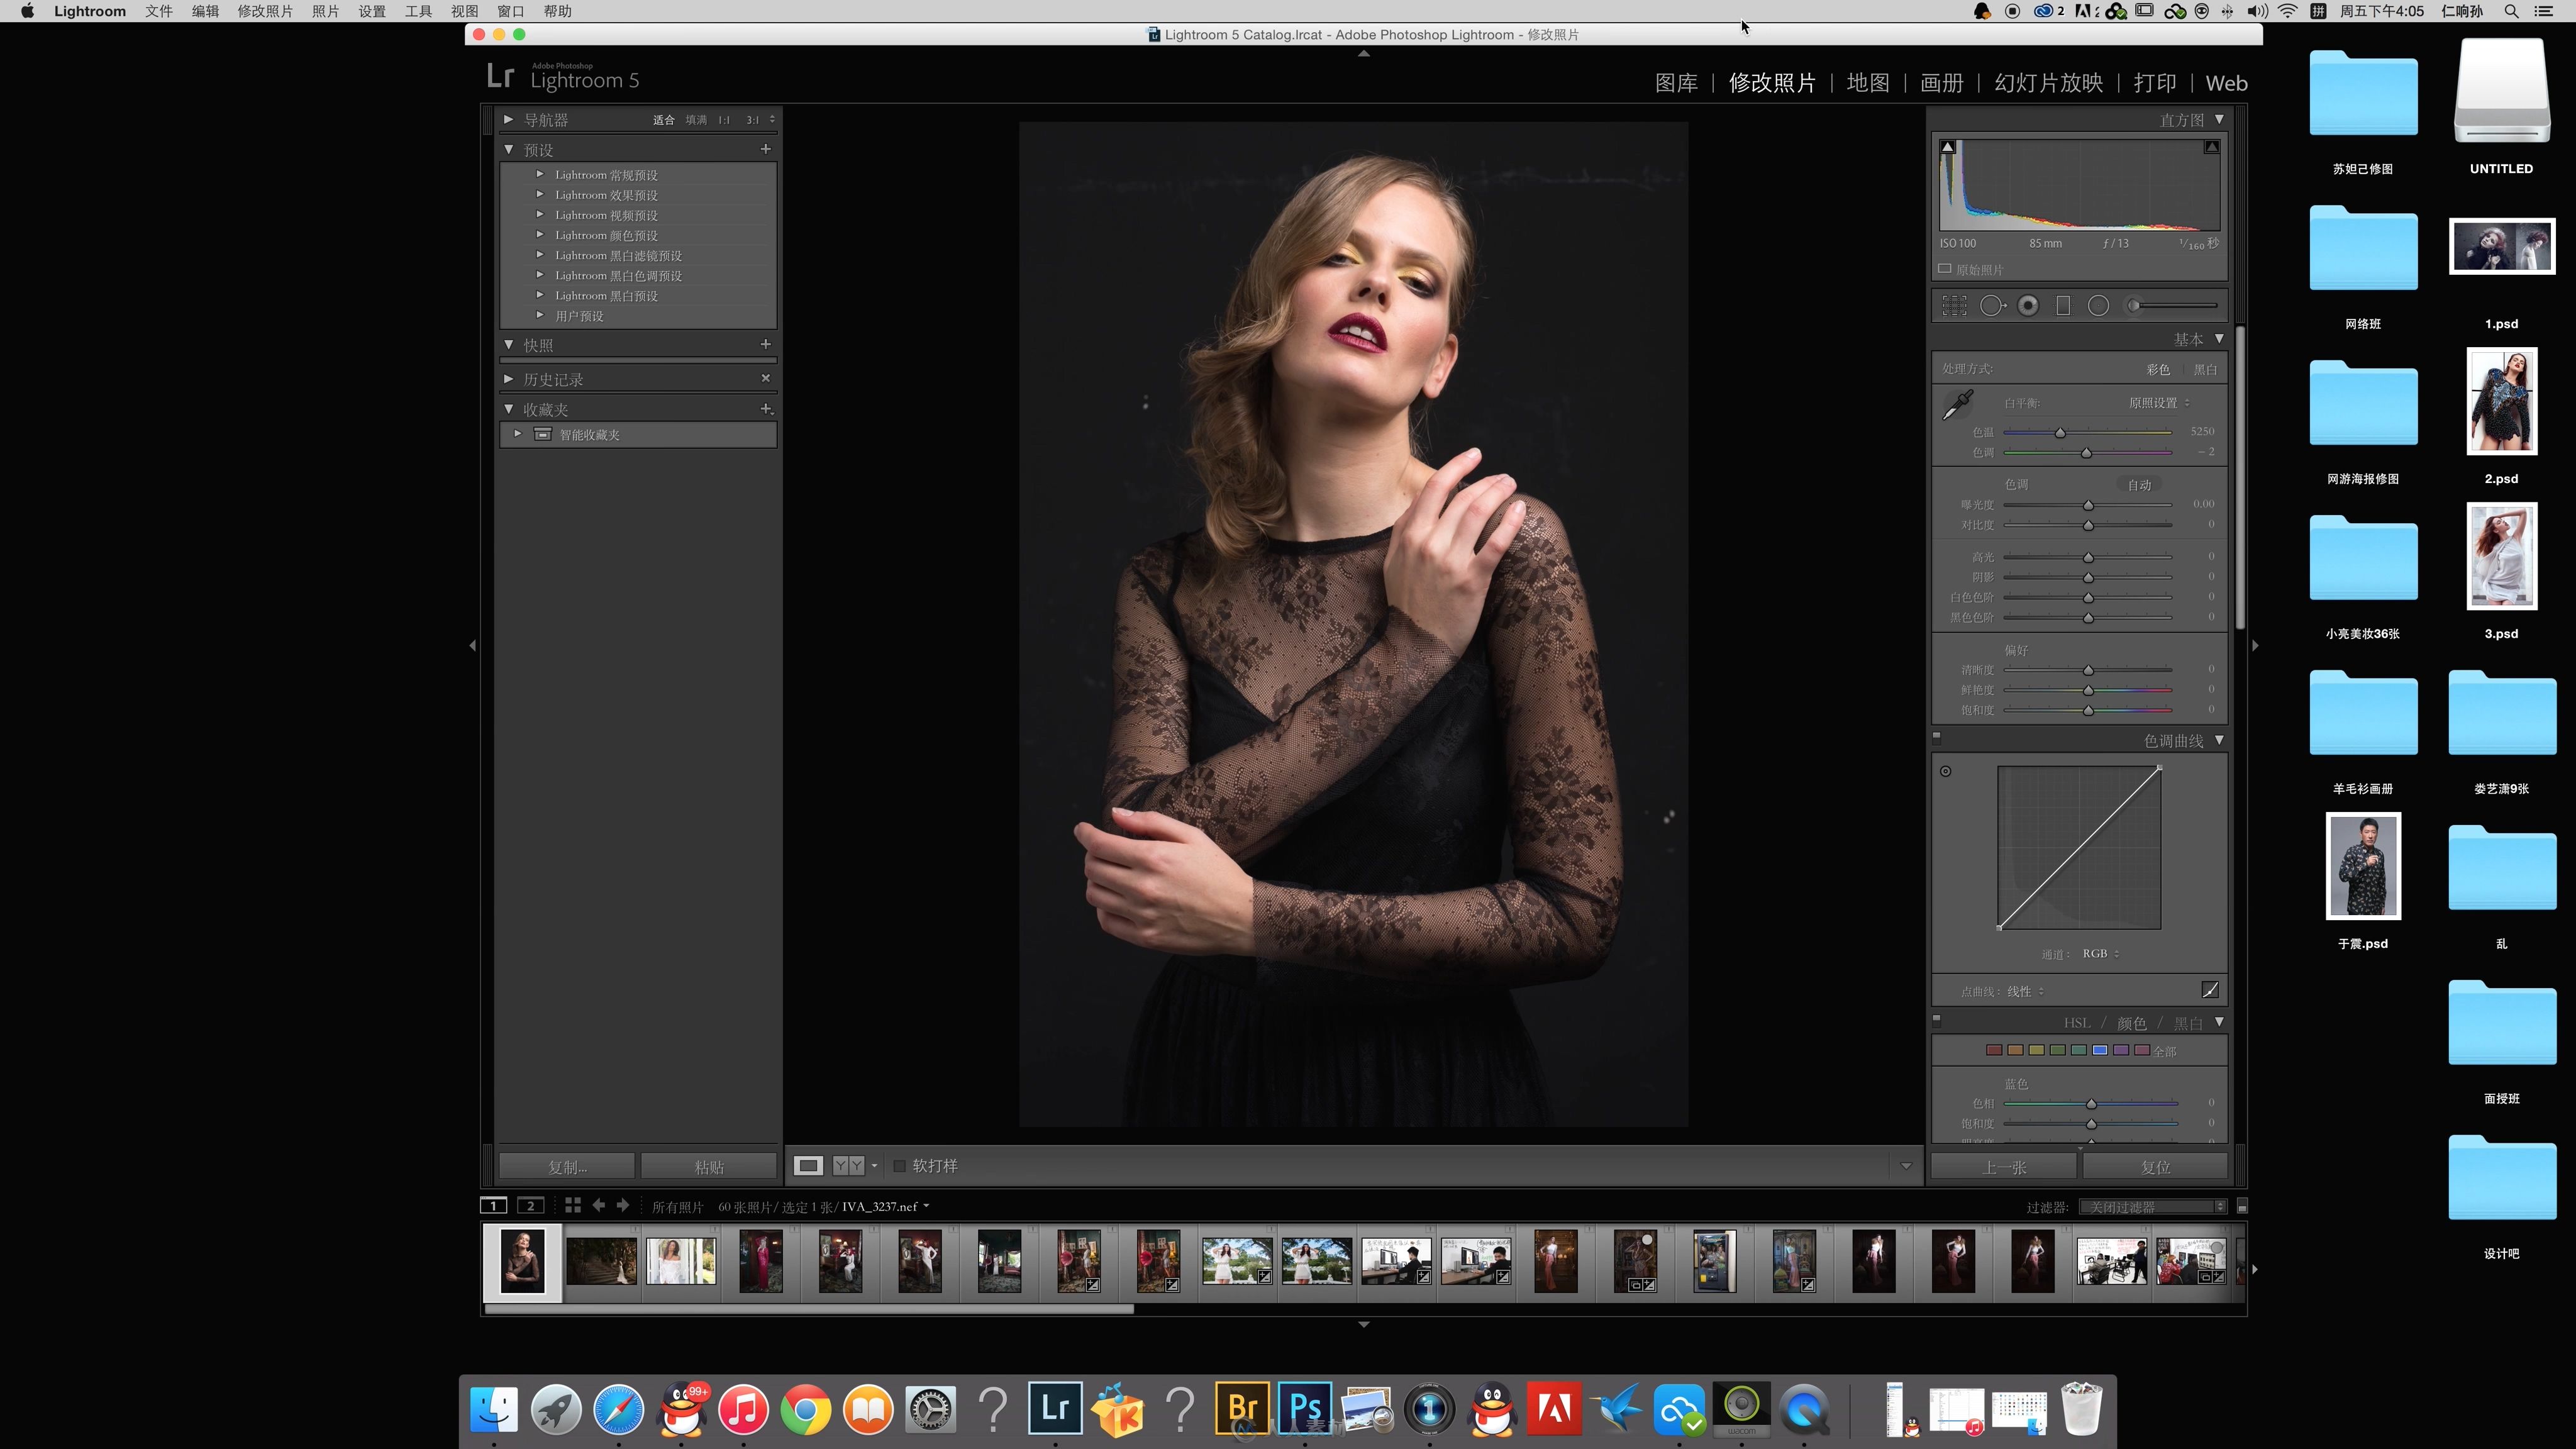Switch to the 打印 Print module
Viewport: 2576px width, 1449px height.
2155,83
